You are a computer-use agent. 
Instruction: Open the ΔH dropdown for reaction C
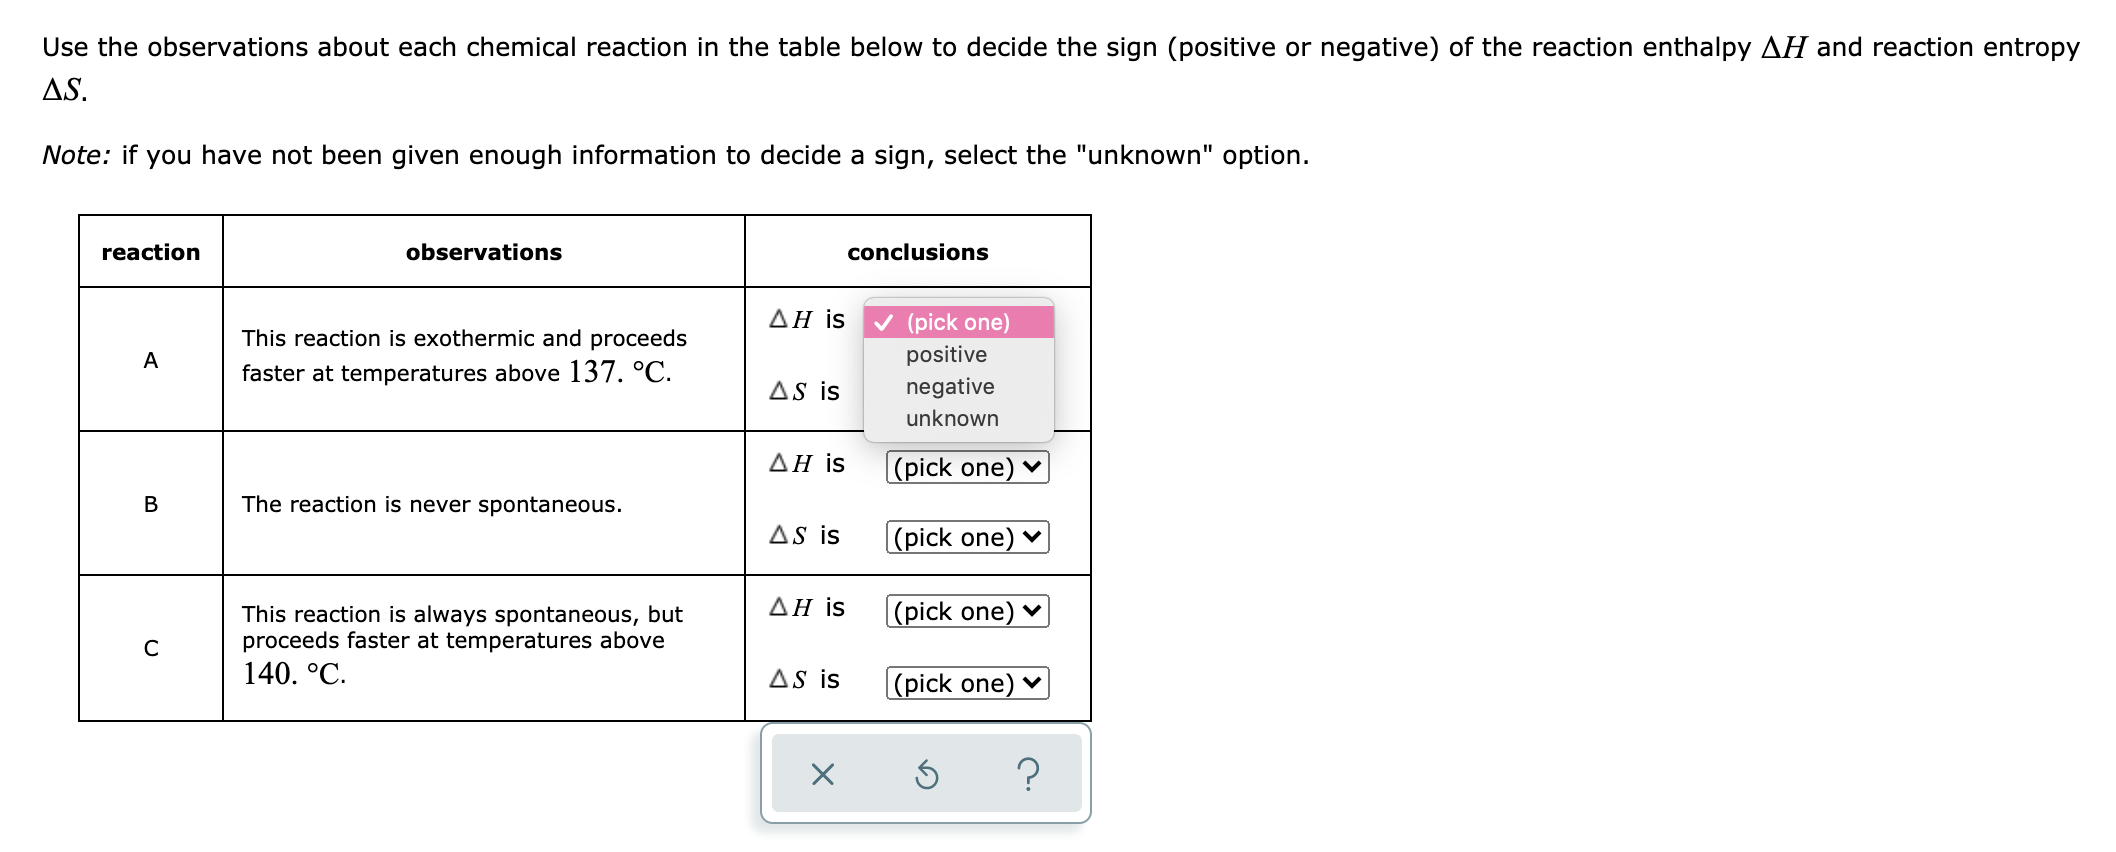coord(965,611)
